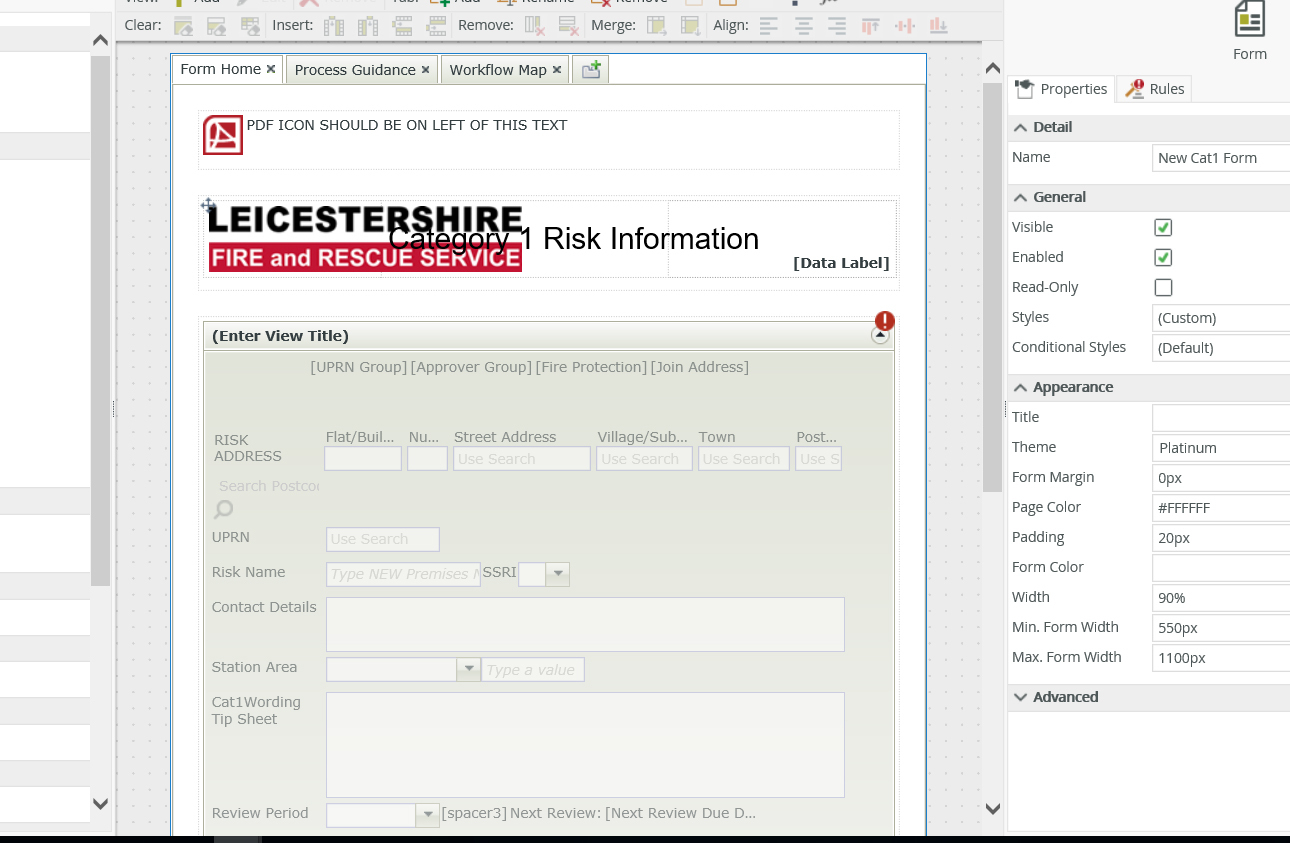Close the Process Guidance tab
The image size is (1290, 843).
(x=425, y=70)
